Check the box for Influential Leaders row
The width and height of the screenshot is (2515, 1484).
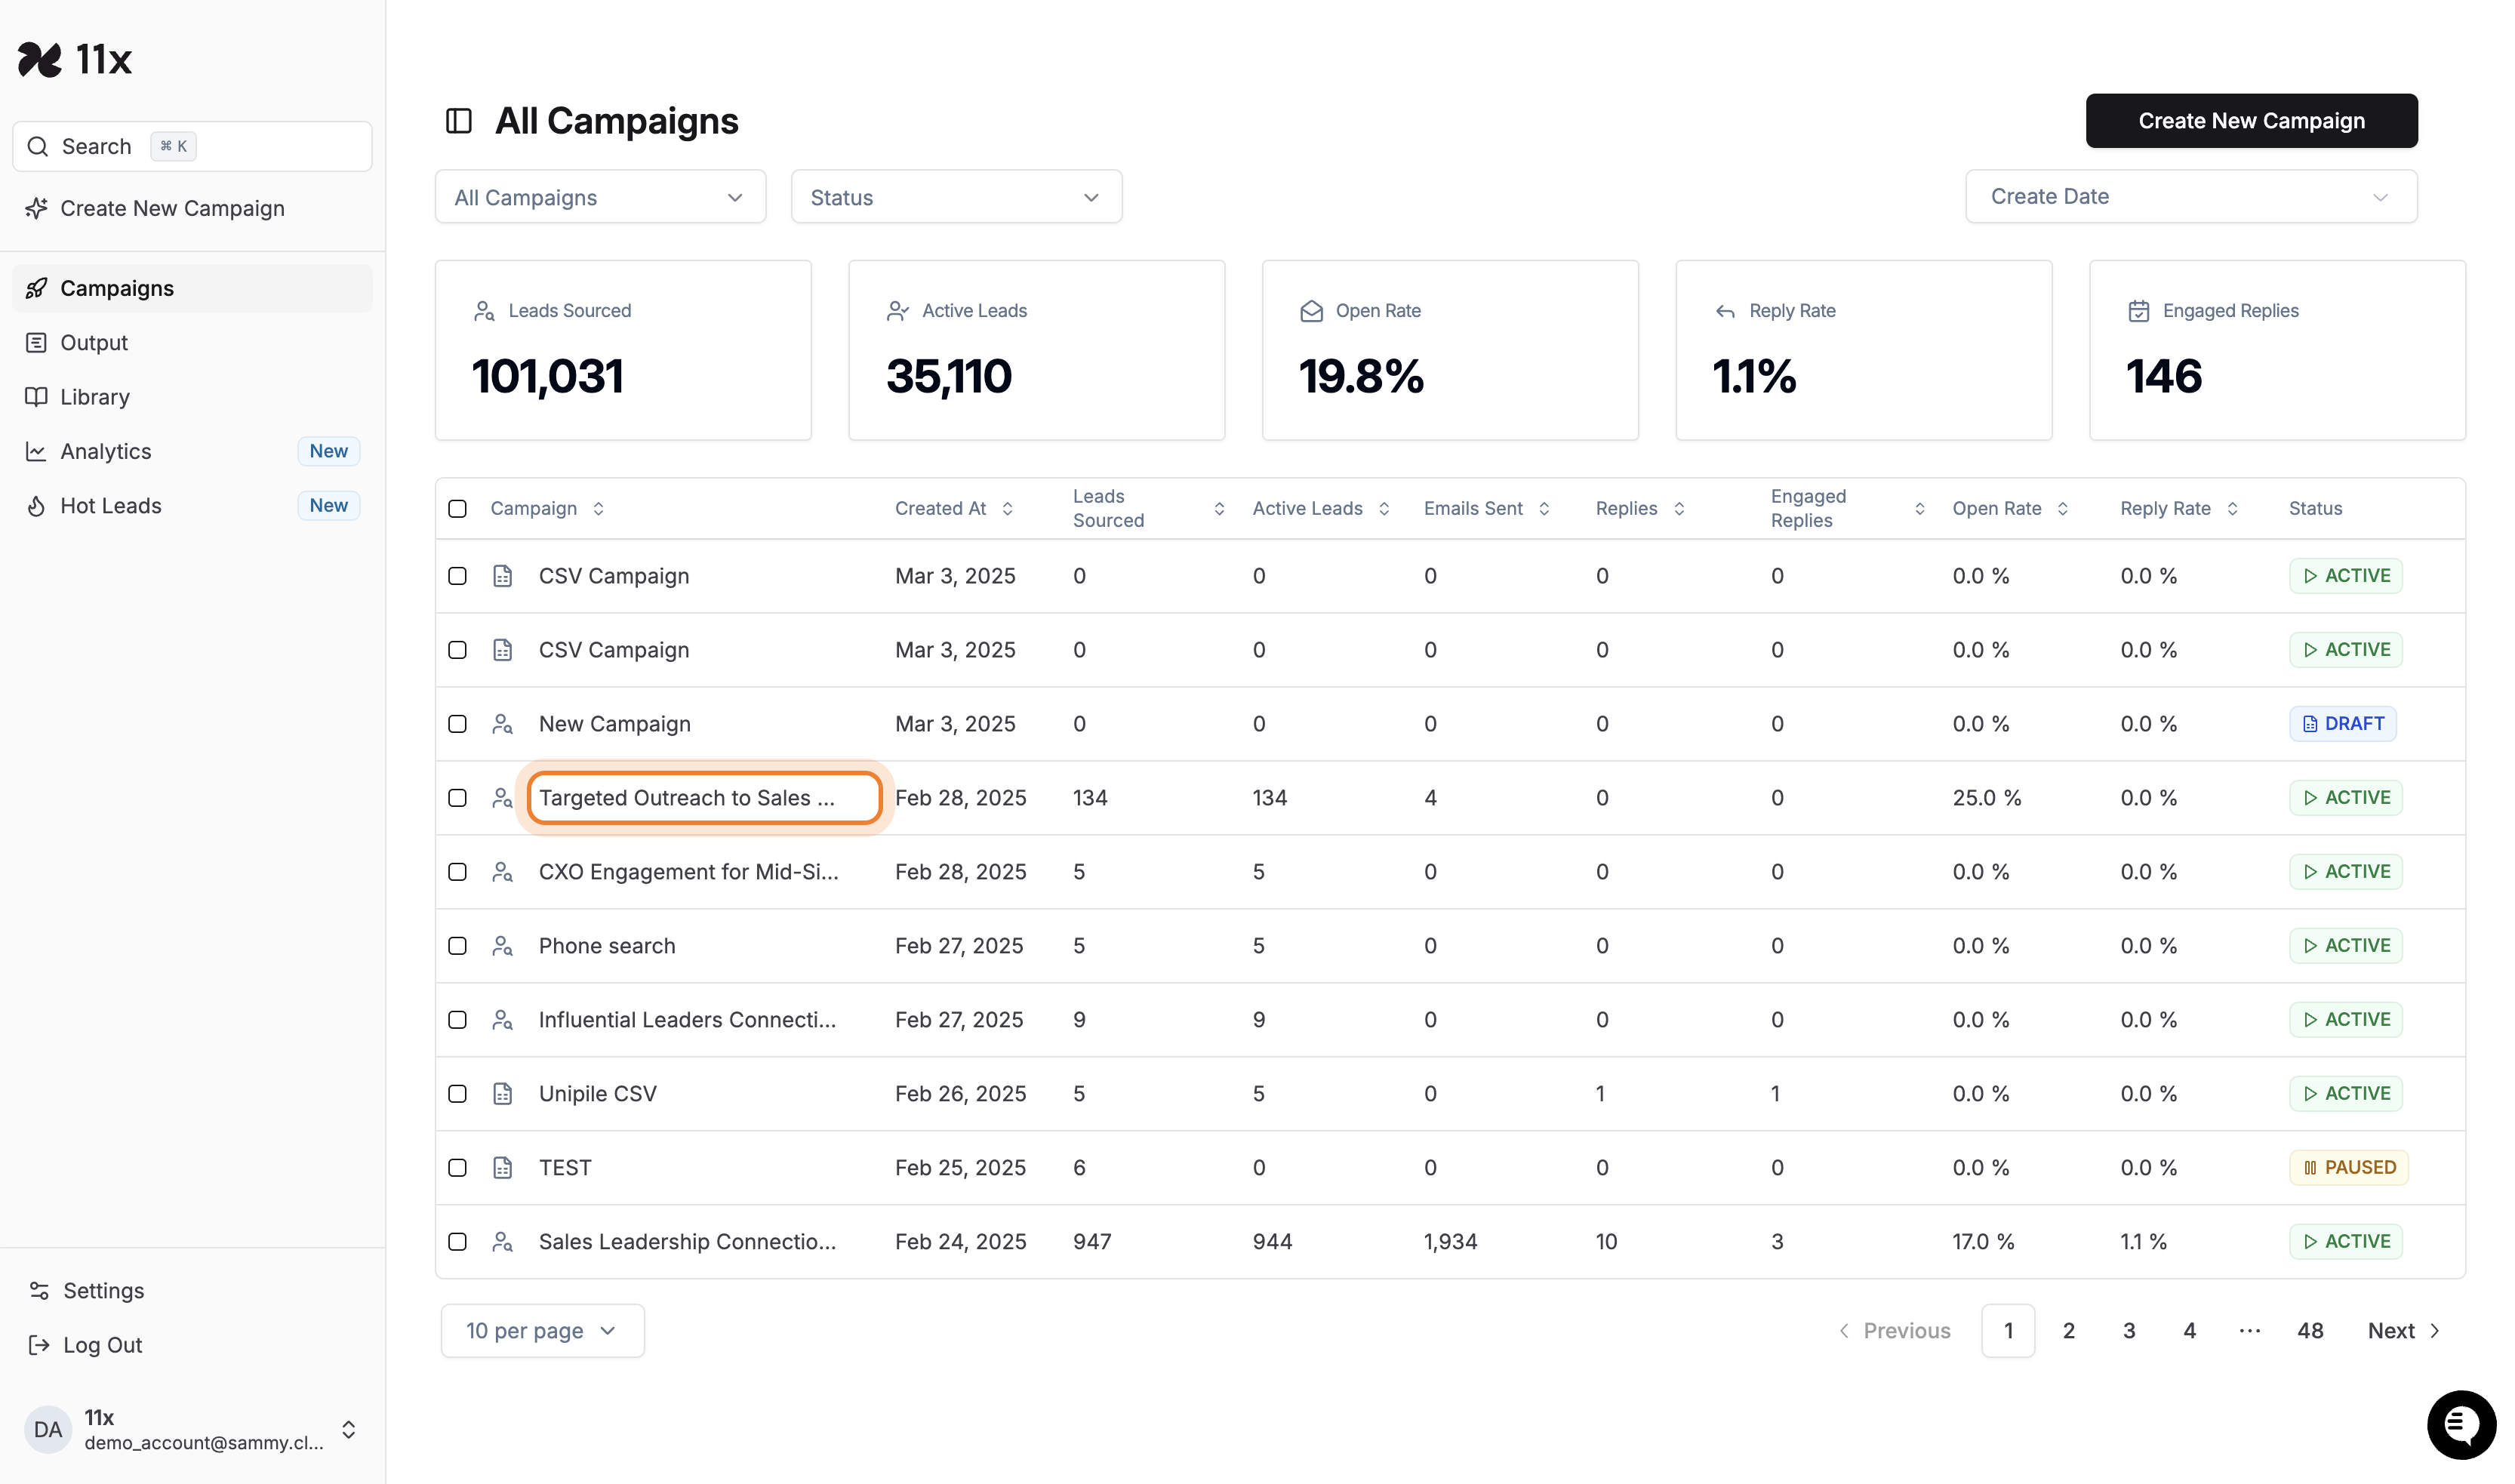(x=457, y=1020)
